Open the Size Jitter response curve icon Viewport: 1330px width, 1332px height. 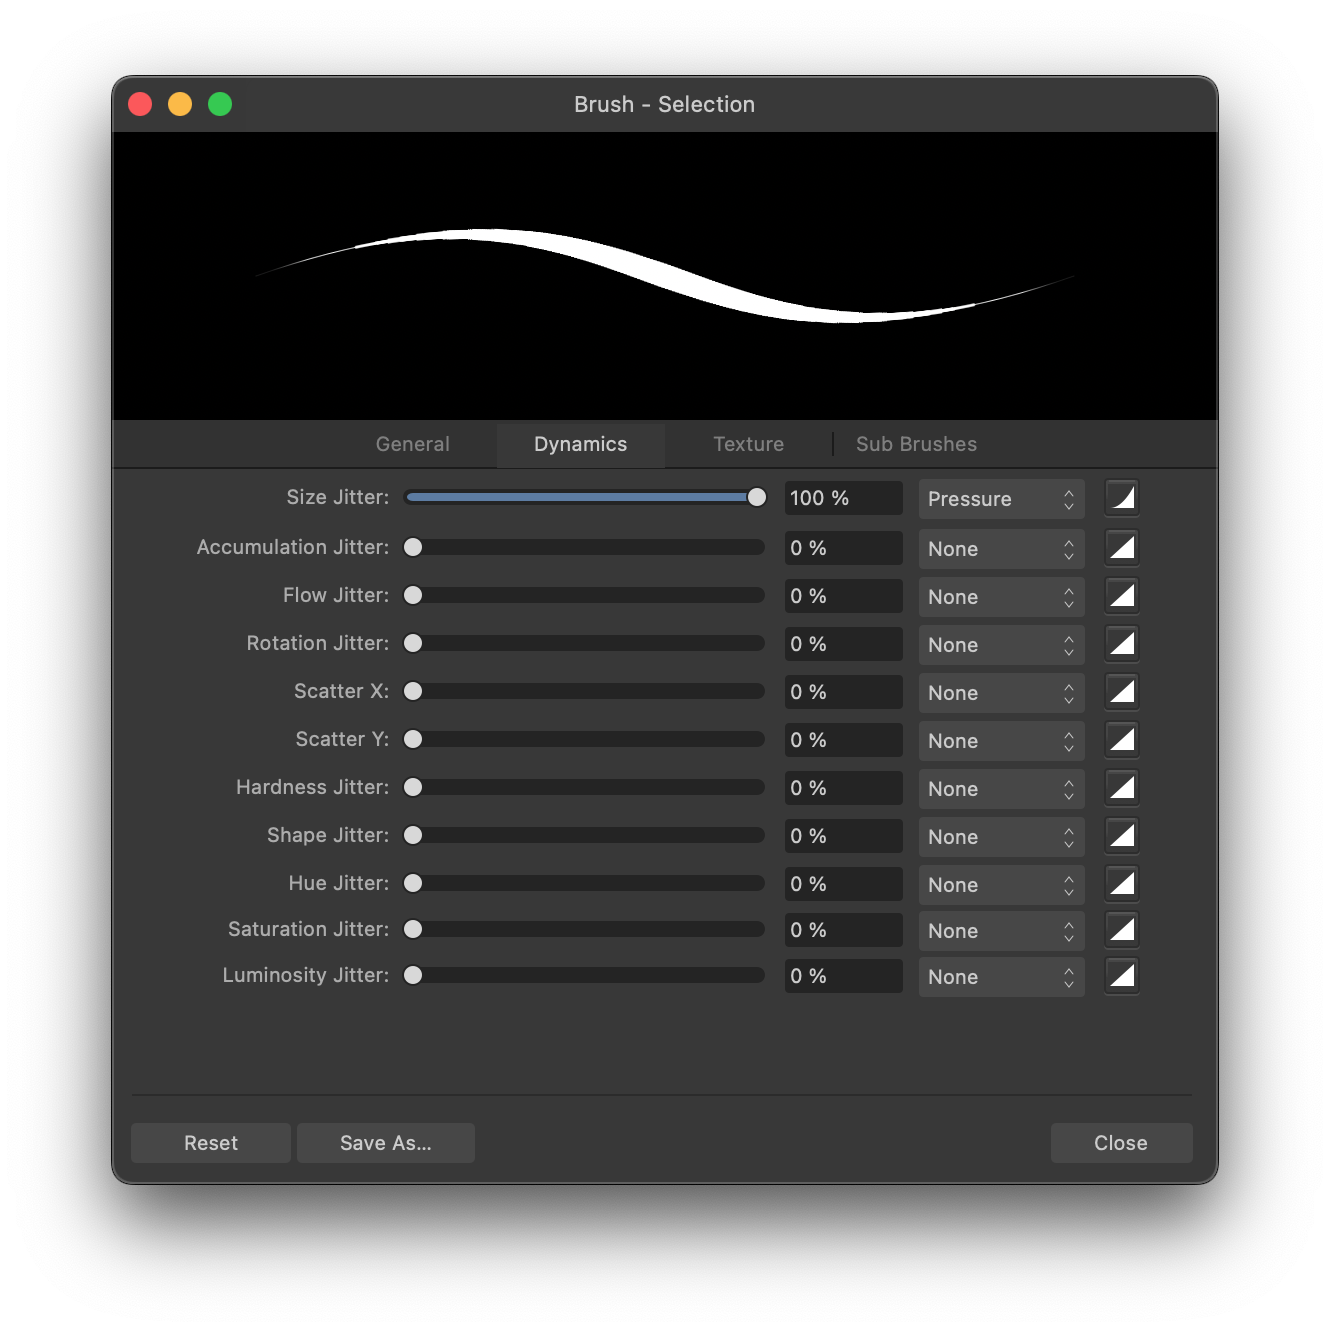click(1122, 497)
